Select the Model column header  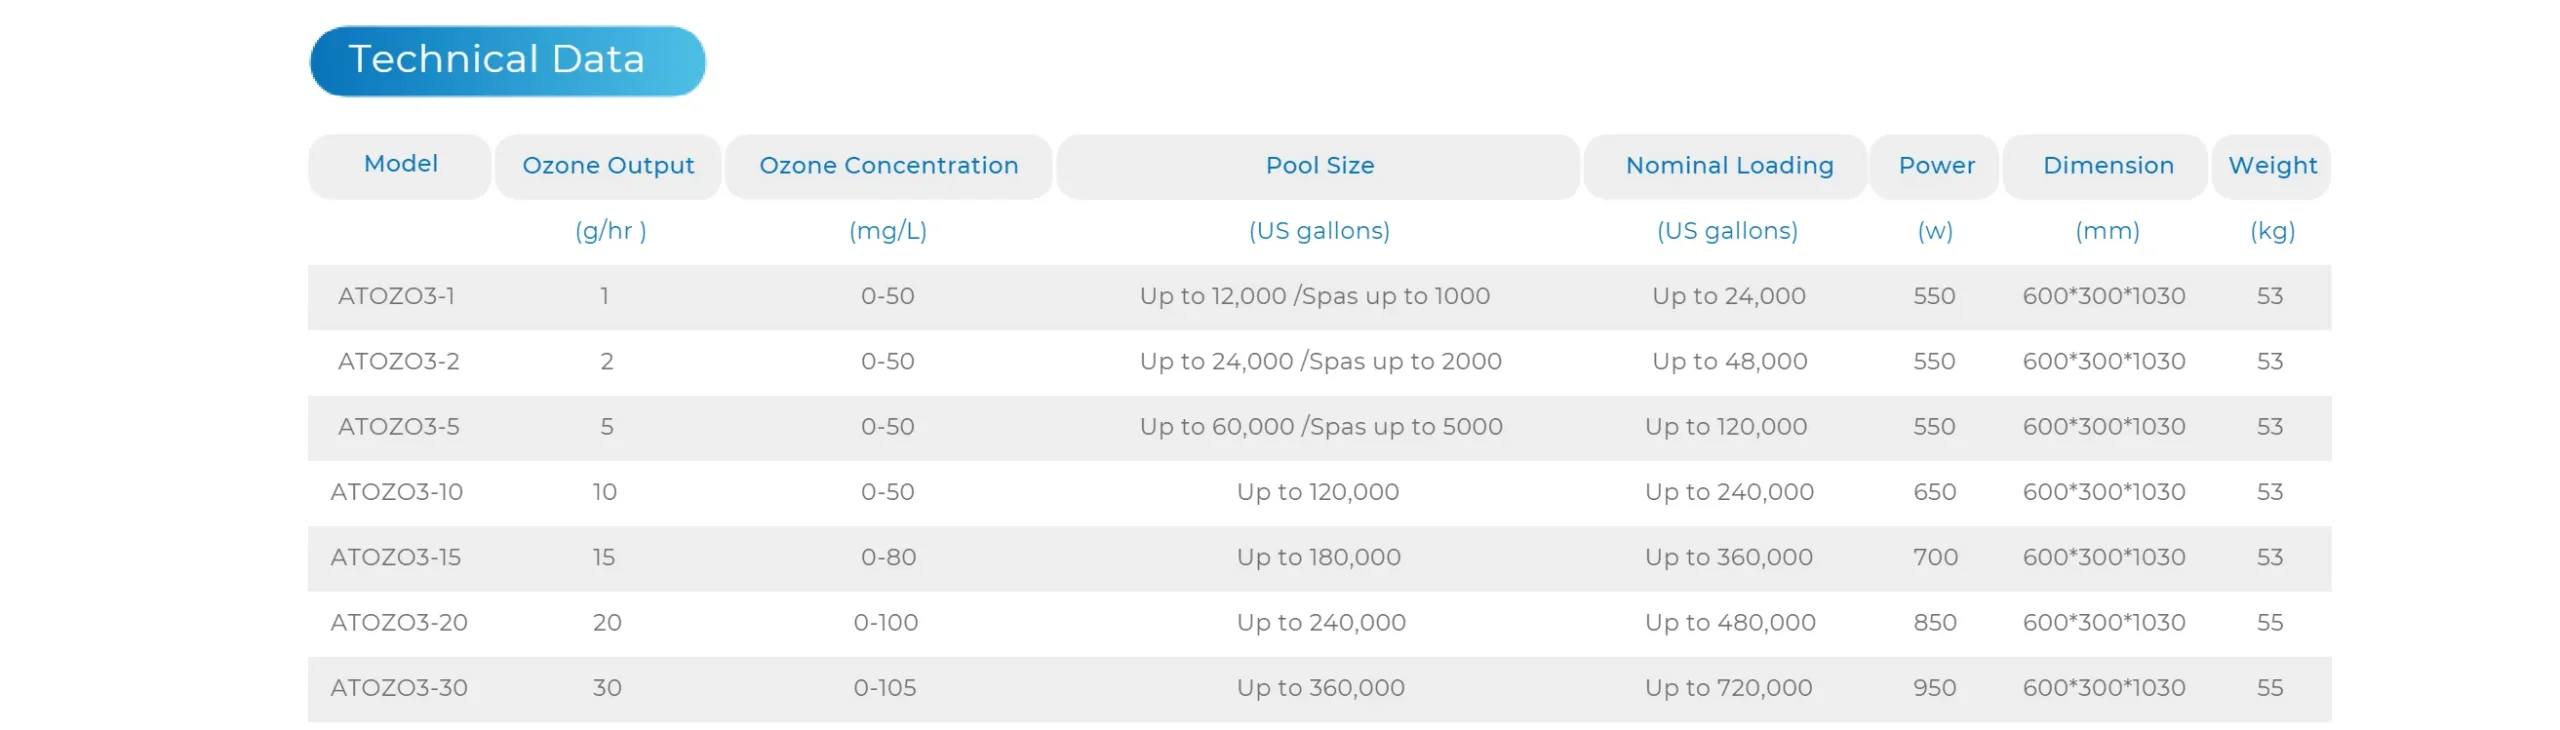pos(400,164)
